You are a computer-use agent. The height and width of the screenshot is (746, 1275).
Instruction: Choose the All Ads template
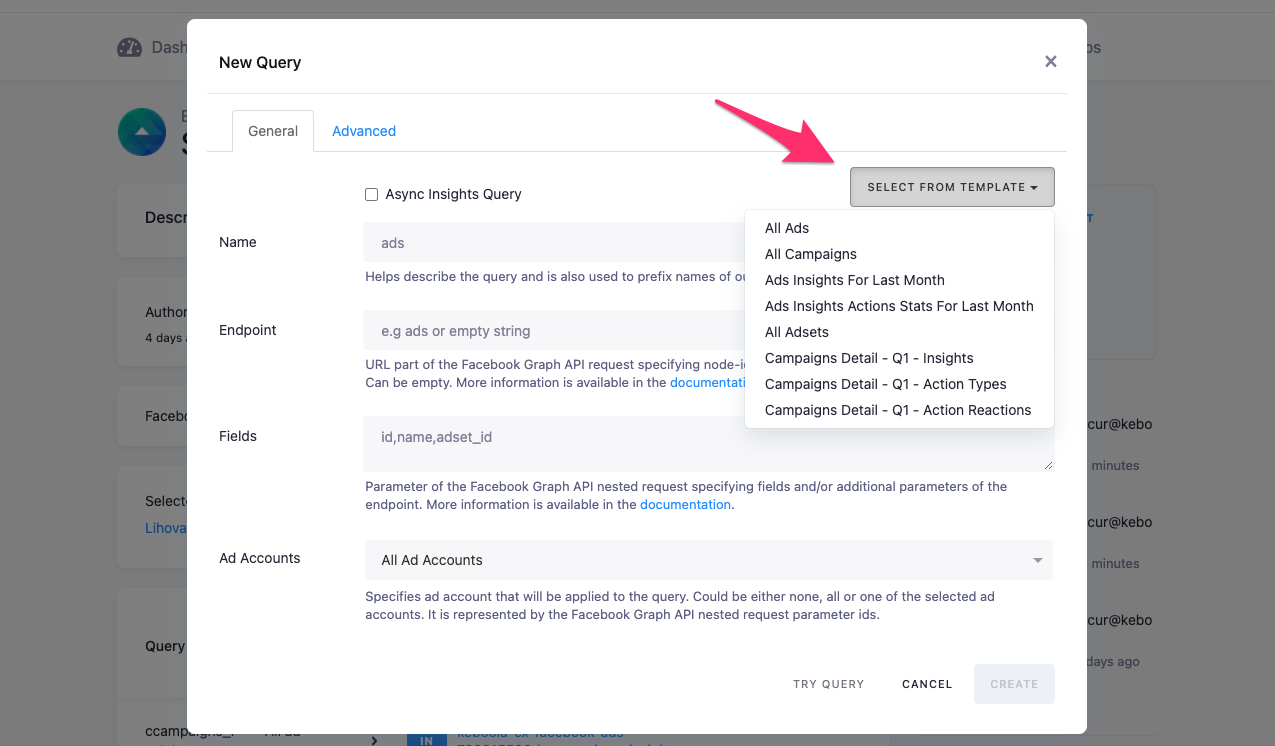tap(787, 228)
